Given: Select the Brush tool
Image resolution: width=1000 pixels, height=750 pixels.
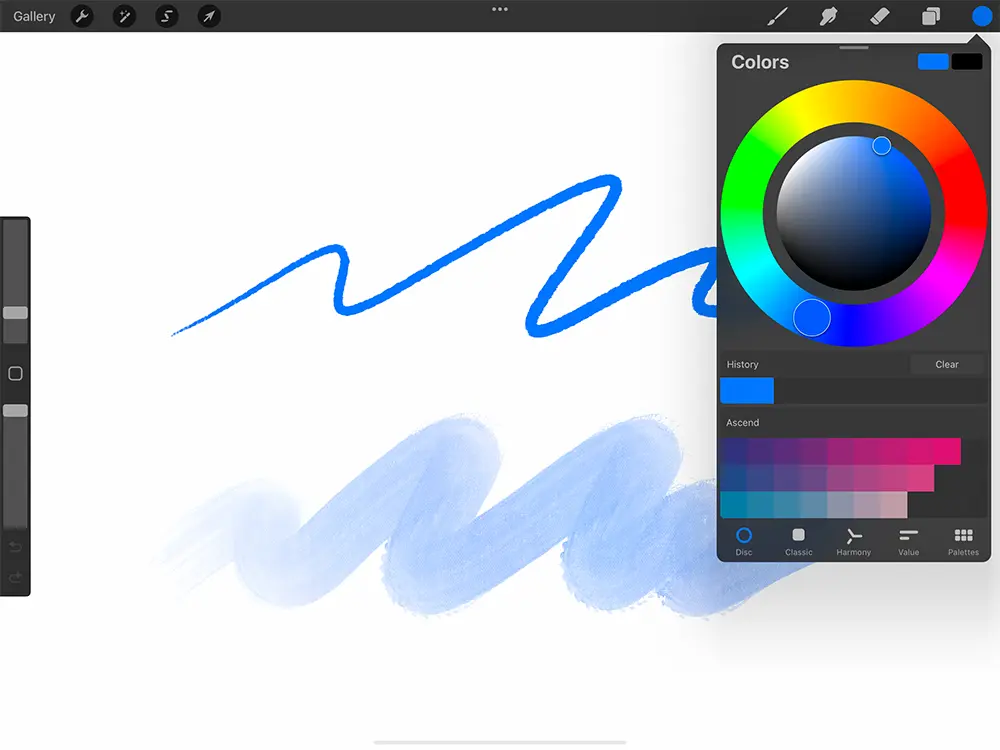Looking at the screenshot, I should coord(777,16).
